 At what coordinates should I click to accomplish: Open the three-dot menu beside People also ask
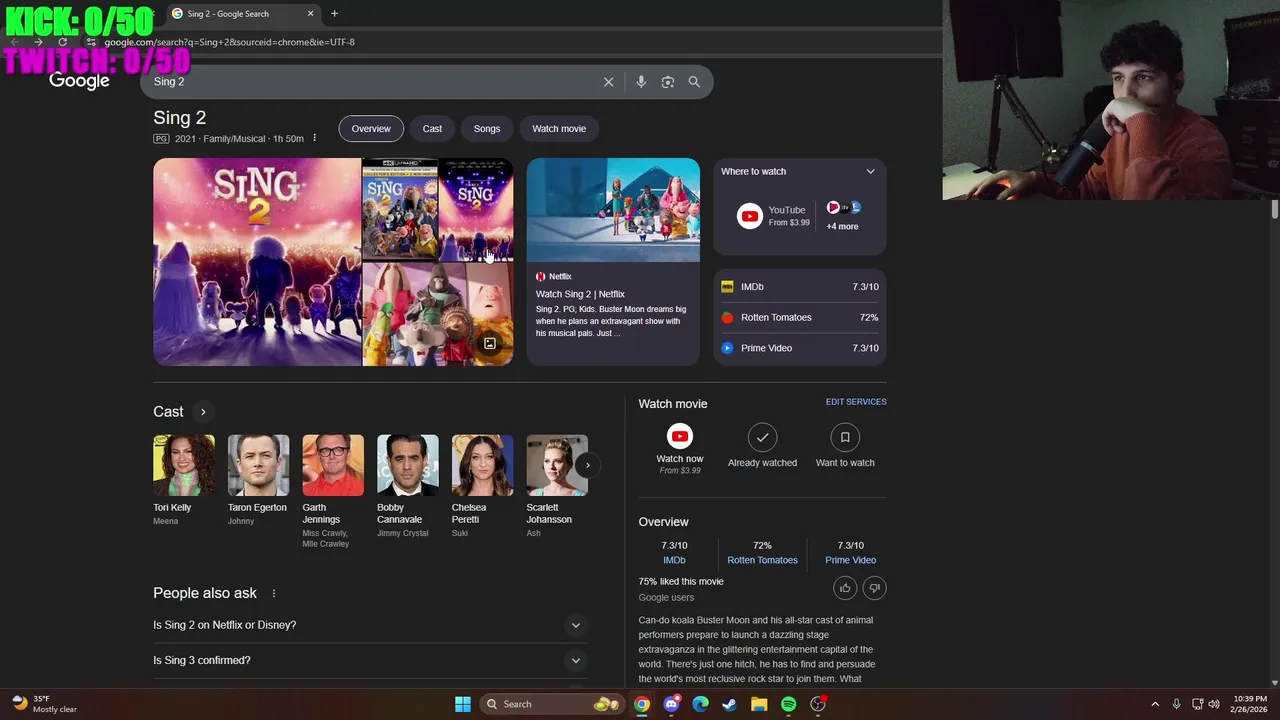(x=274, y=593)
